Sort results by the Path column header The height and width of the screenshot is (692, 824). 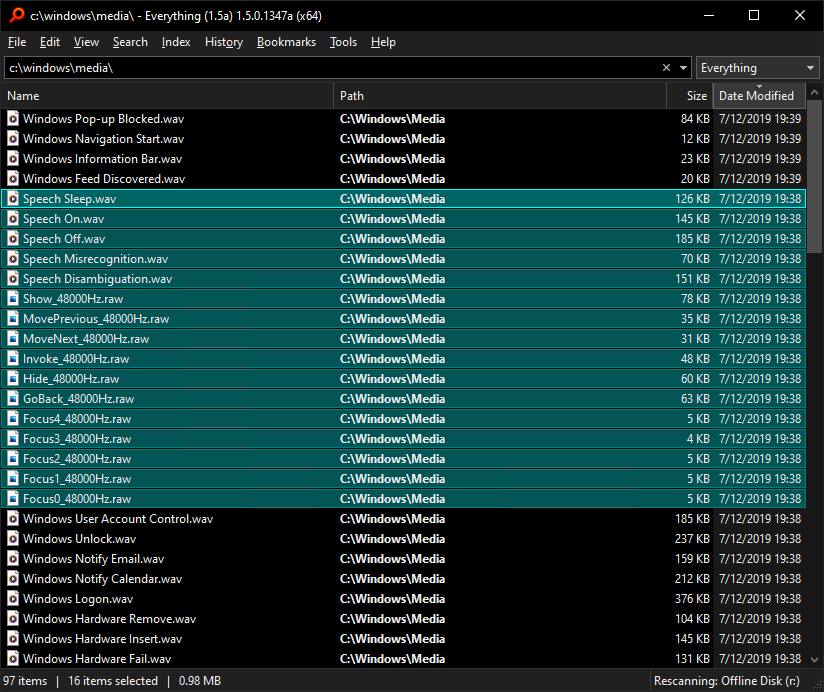(500, 96)
